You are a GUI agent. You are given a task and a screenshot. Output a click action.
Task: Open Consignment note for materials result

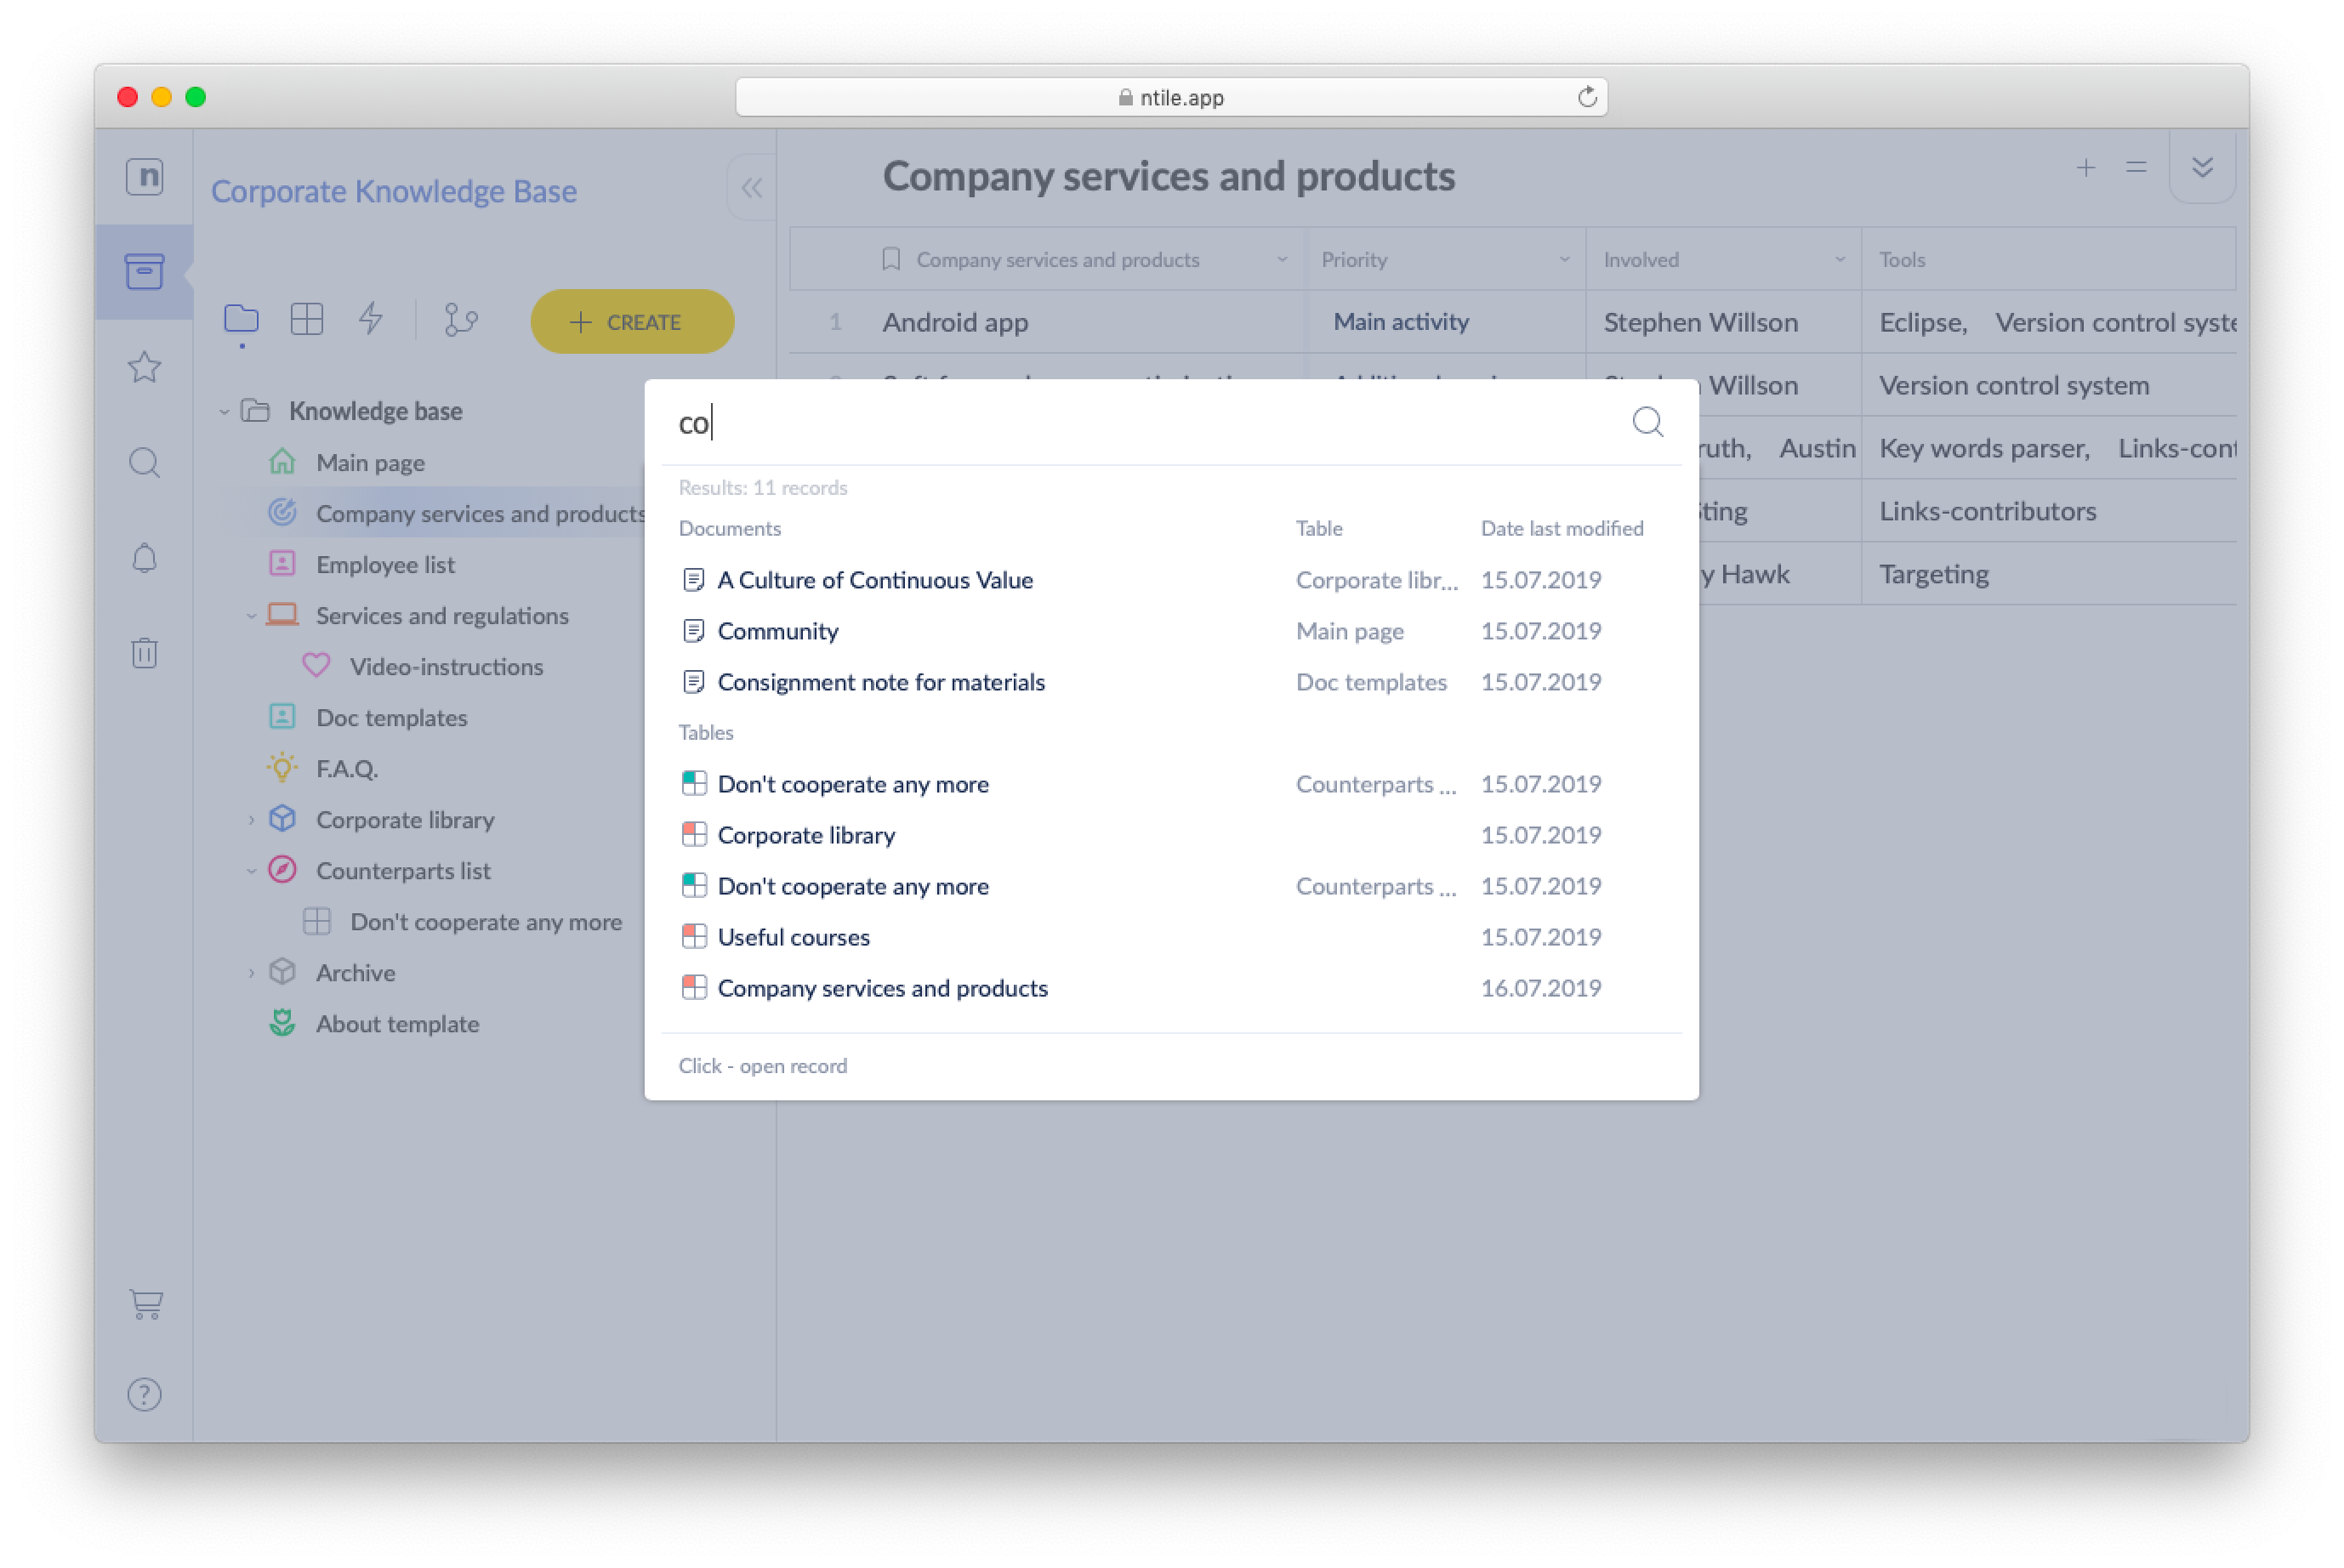click(x=881, y=682)
